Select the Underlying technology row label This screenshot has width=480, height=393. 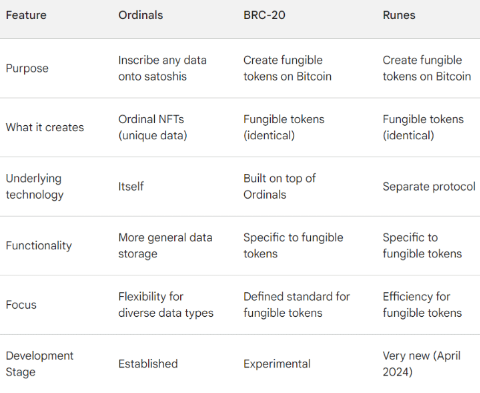click(x=34, y=186)
